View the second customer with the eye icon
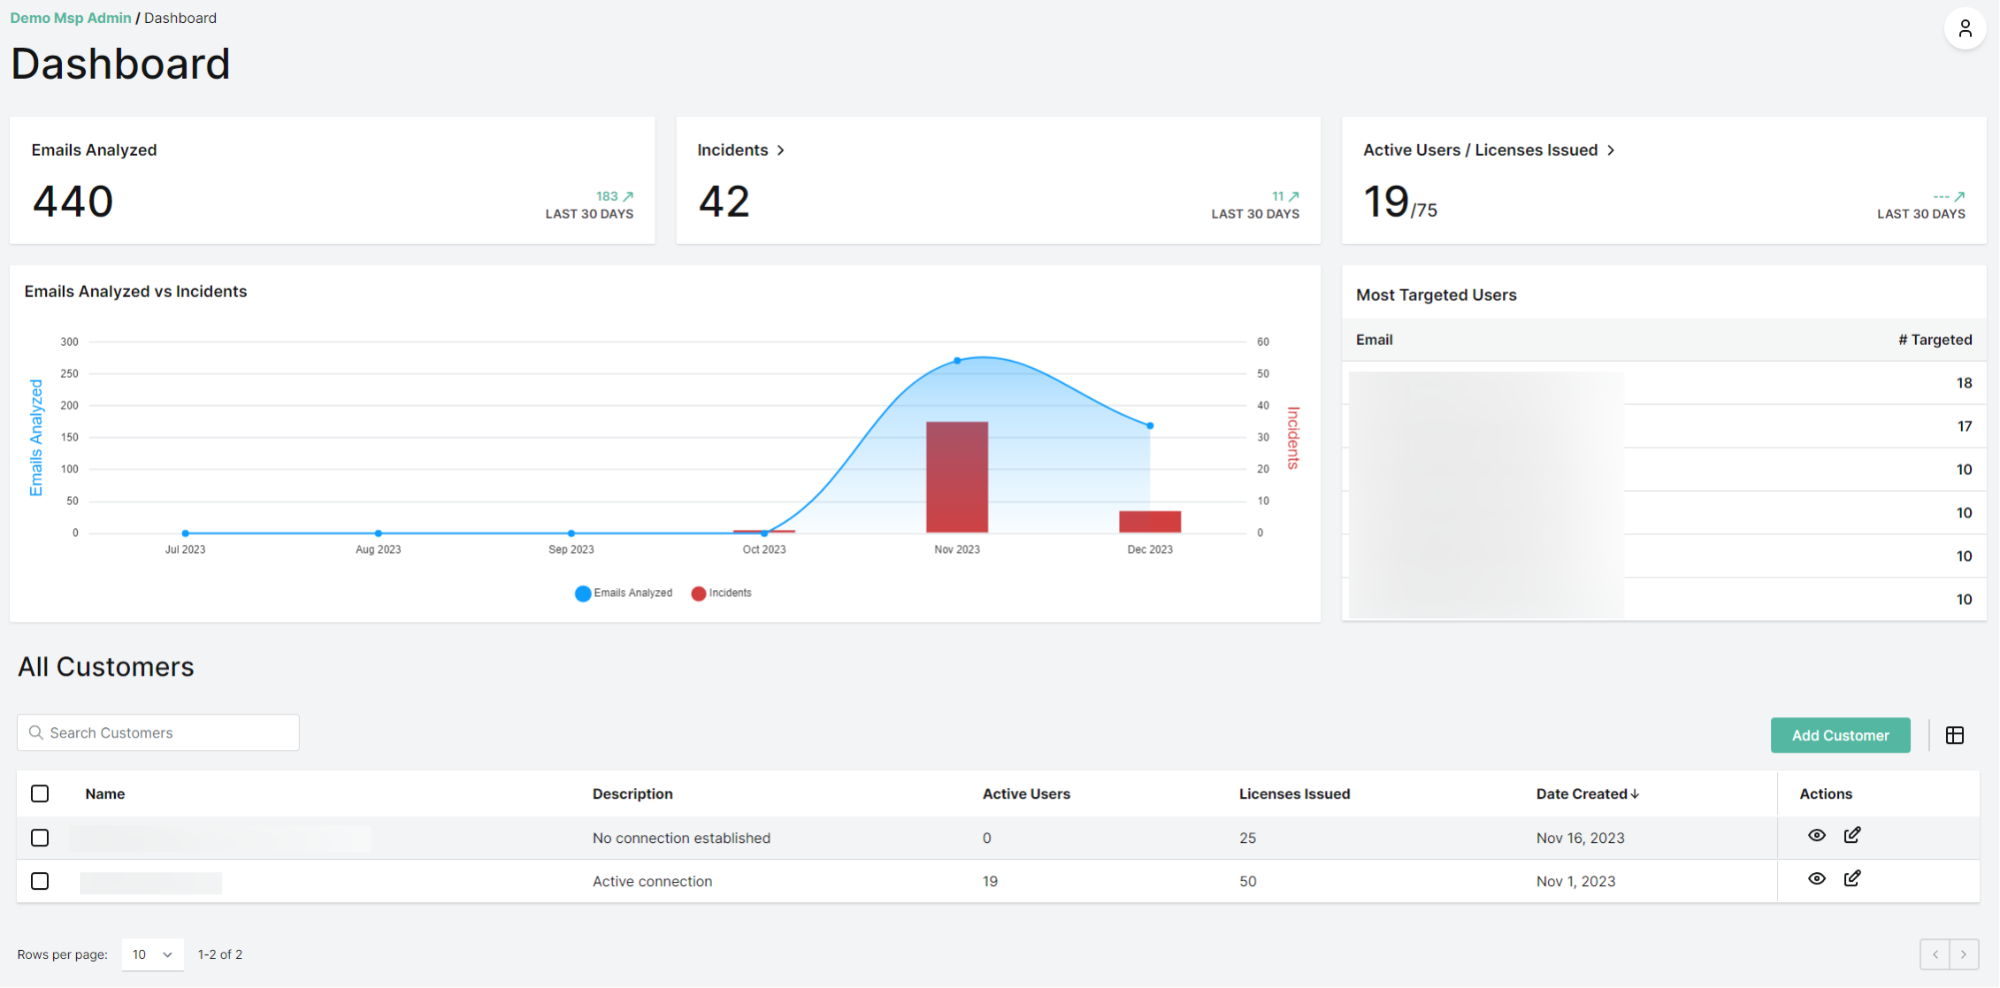 coord(1817,879)
